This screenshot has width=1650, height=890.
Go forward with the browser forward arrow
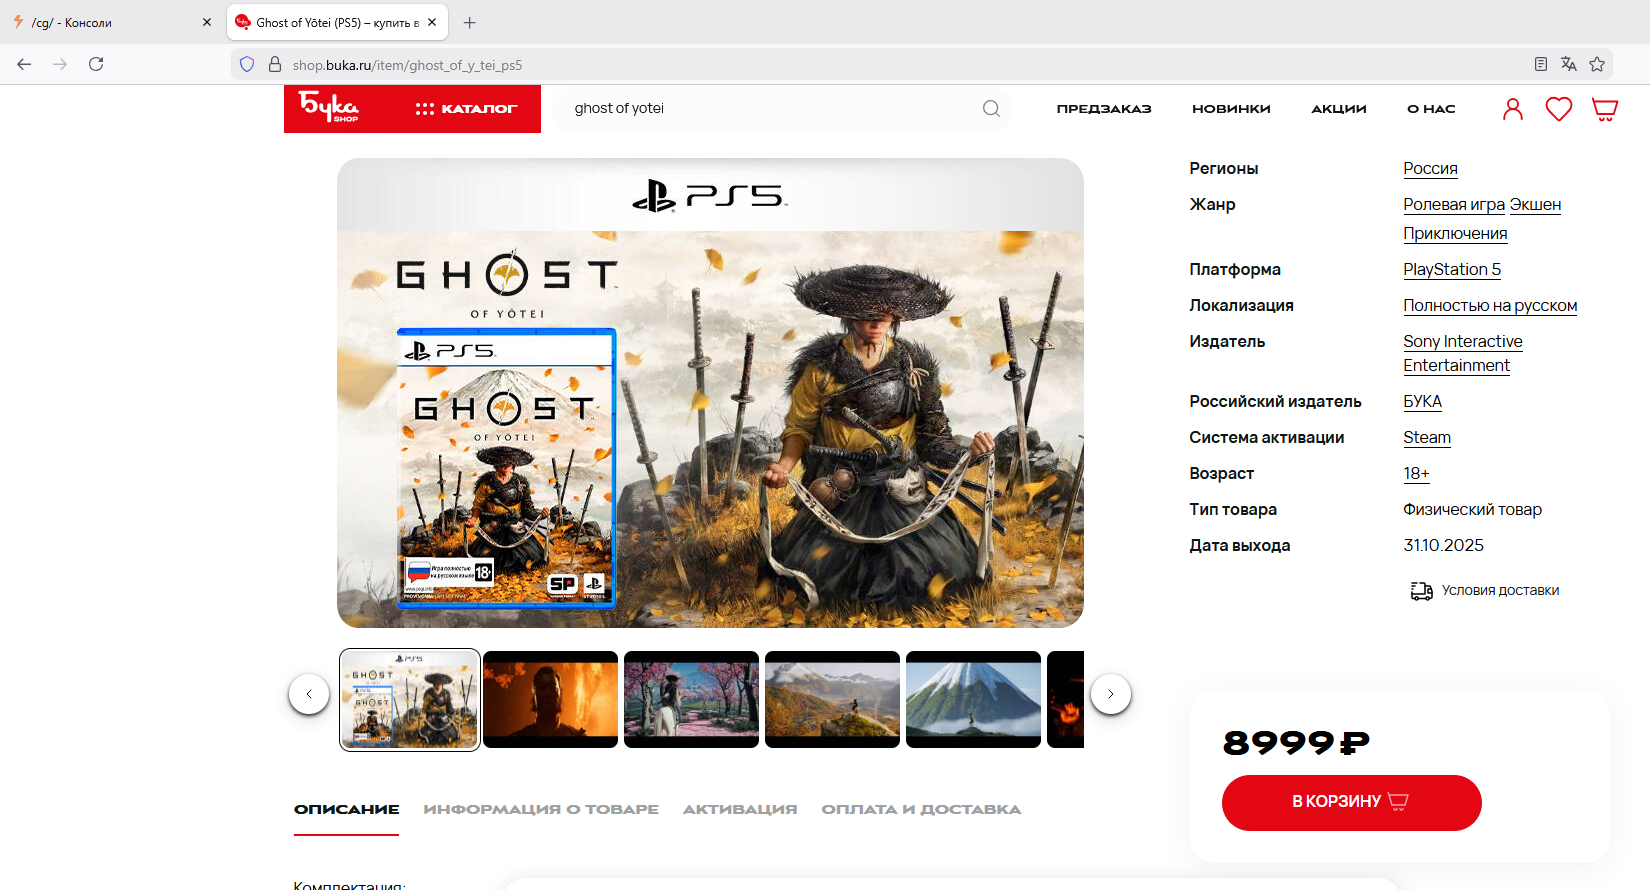pyautogui.click(x=60, y=64)
